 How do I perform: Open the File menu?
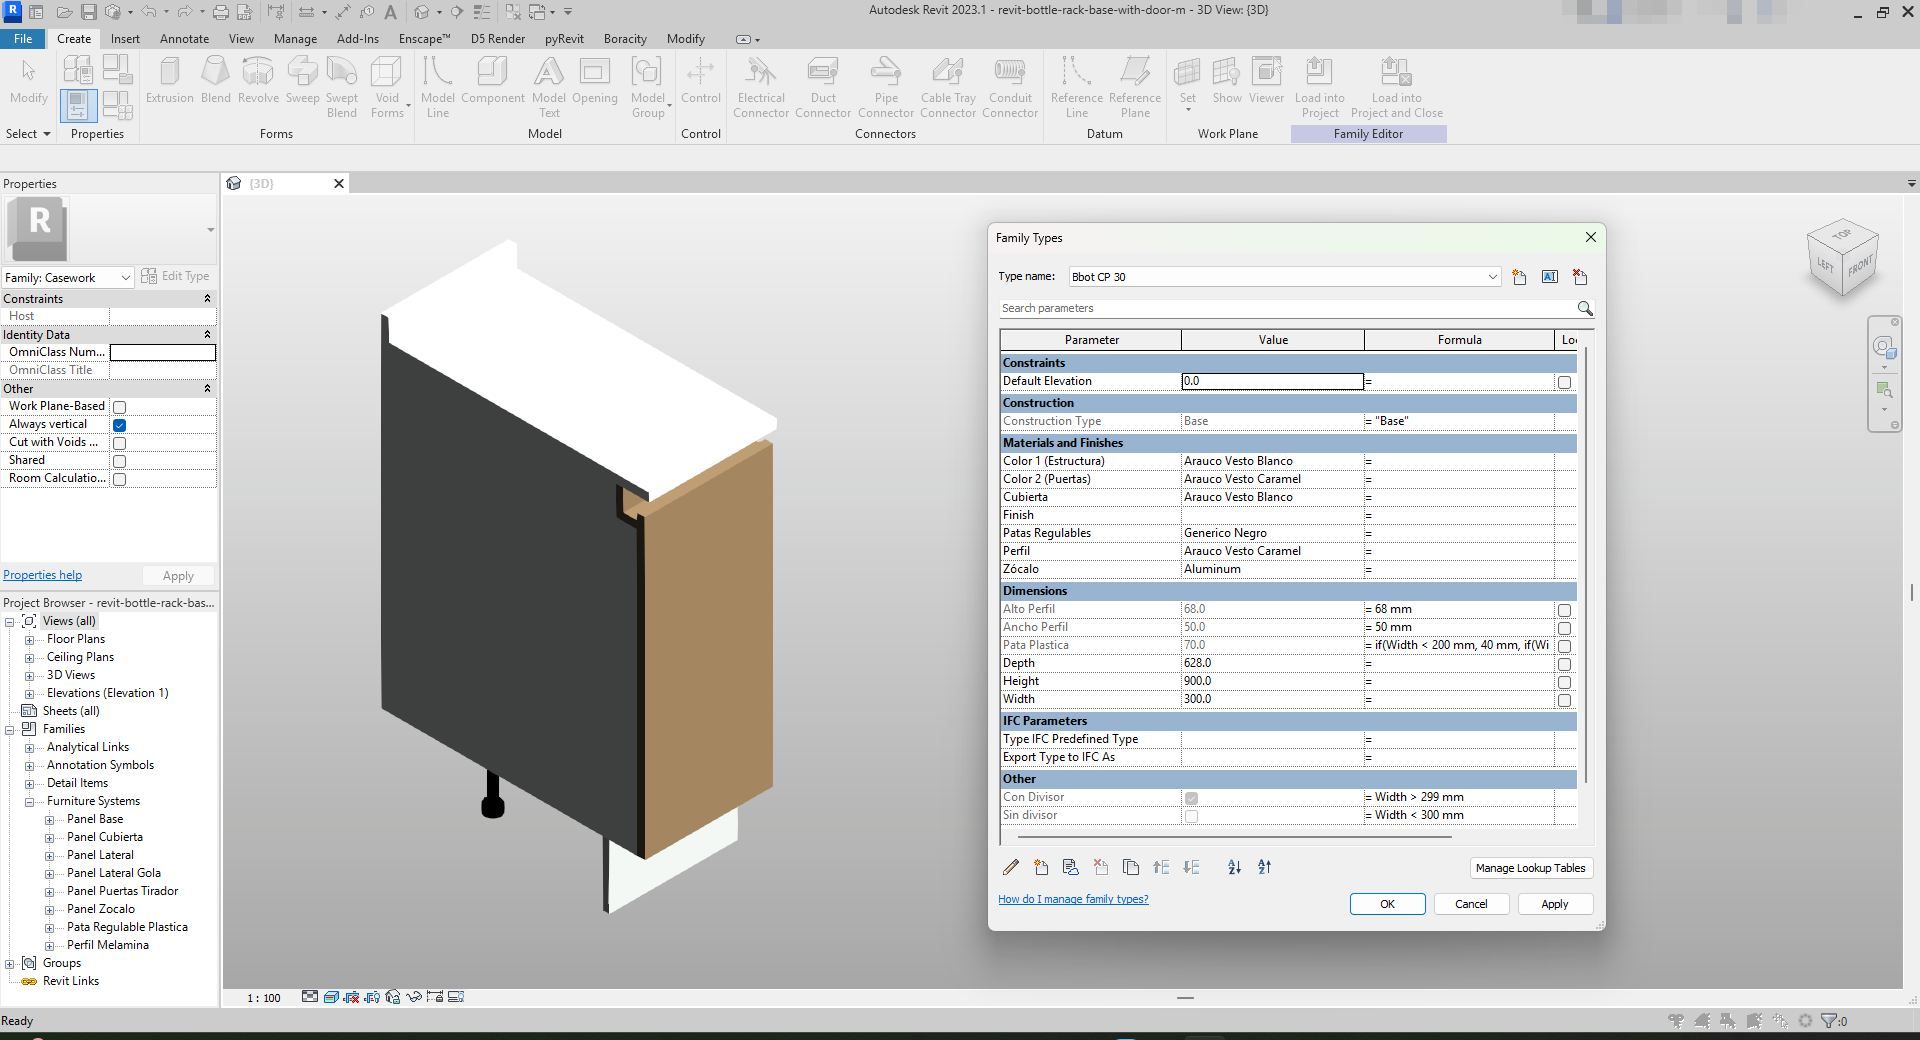coord(22,39)
